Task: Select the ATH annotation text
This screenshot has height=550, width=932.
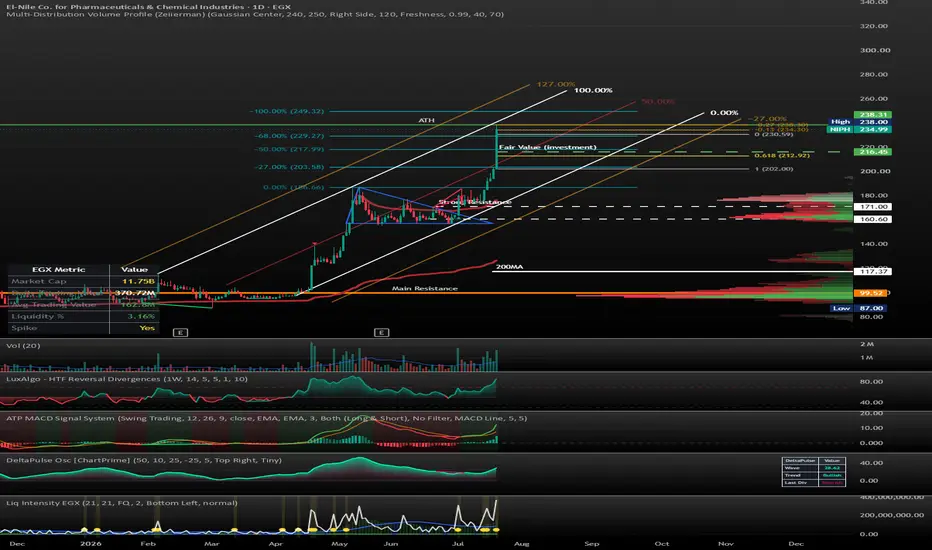Action: [426, 120]
